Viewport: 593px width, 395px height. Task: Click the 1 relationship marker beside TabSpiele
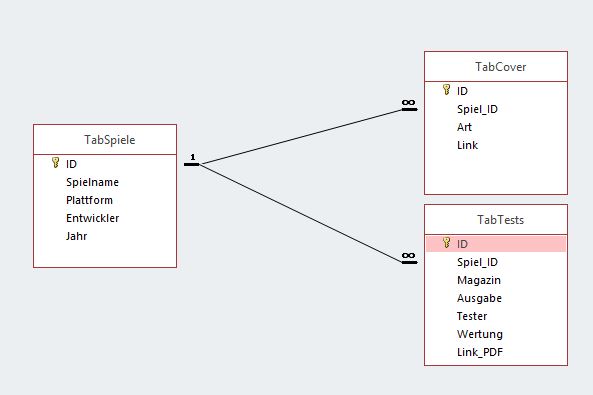coord(193,157)
